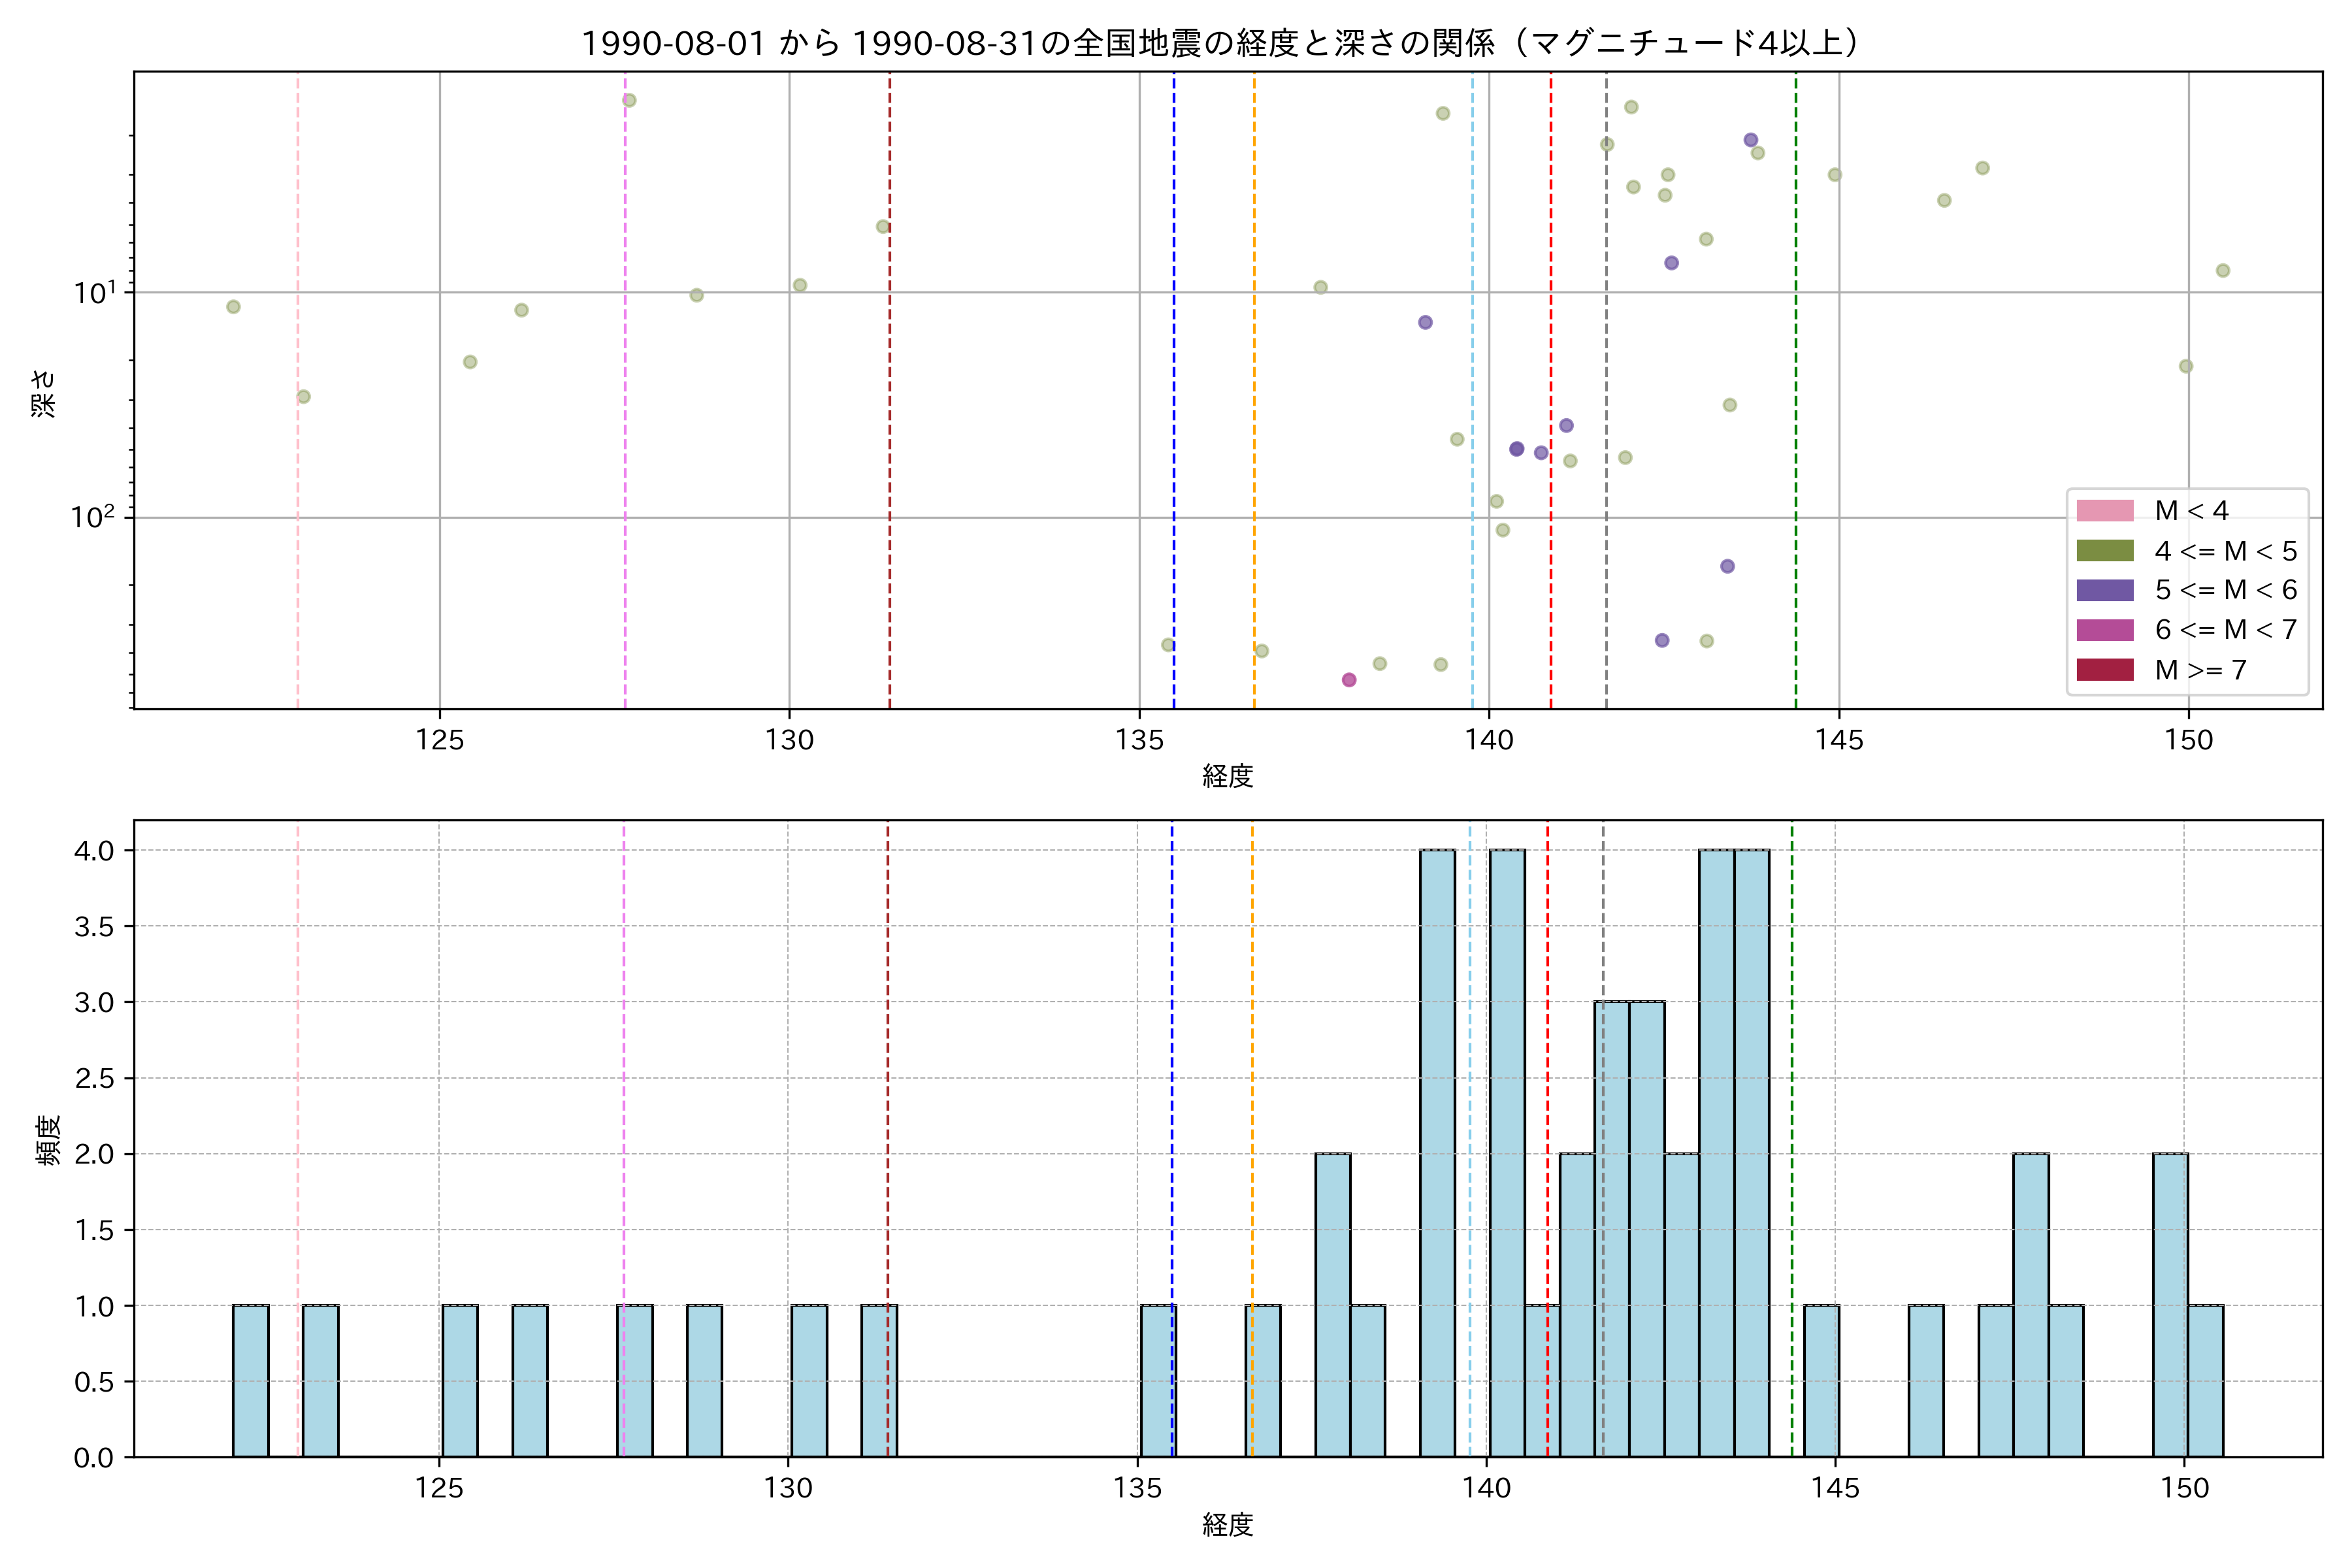
Task: Click the 経度 label under the histogram
Action: (x=1227, y=1525)
